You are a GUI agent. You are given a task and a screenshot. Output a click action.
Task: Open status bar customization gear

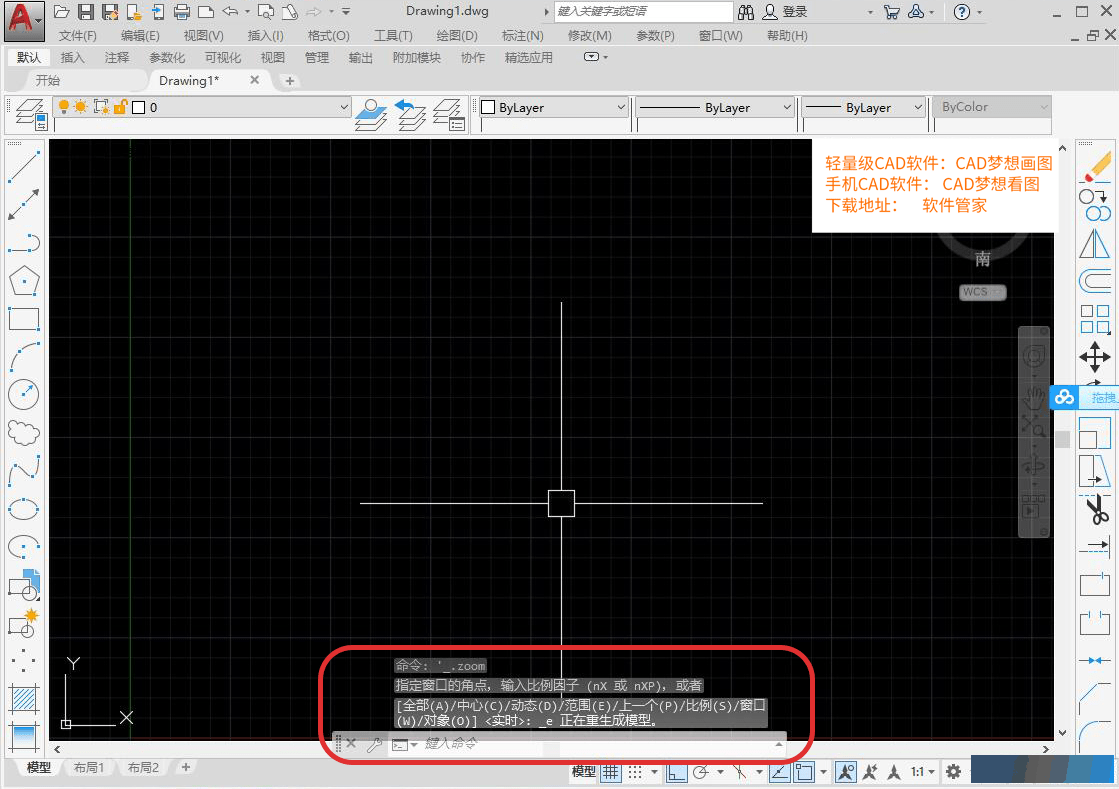point(953,771)
